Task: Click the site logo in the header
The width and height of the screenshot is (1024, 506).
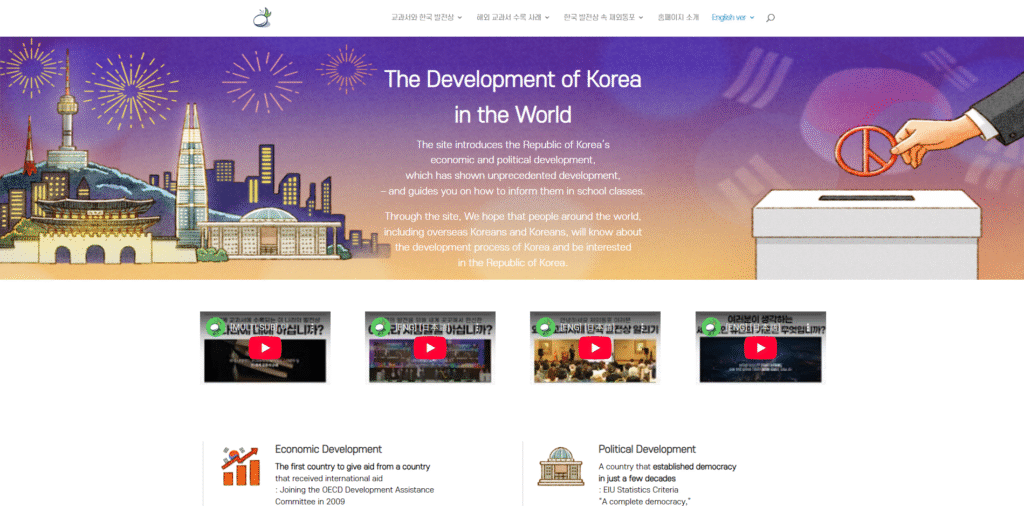Action: (x=262, y=17)
